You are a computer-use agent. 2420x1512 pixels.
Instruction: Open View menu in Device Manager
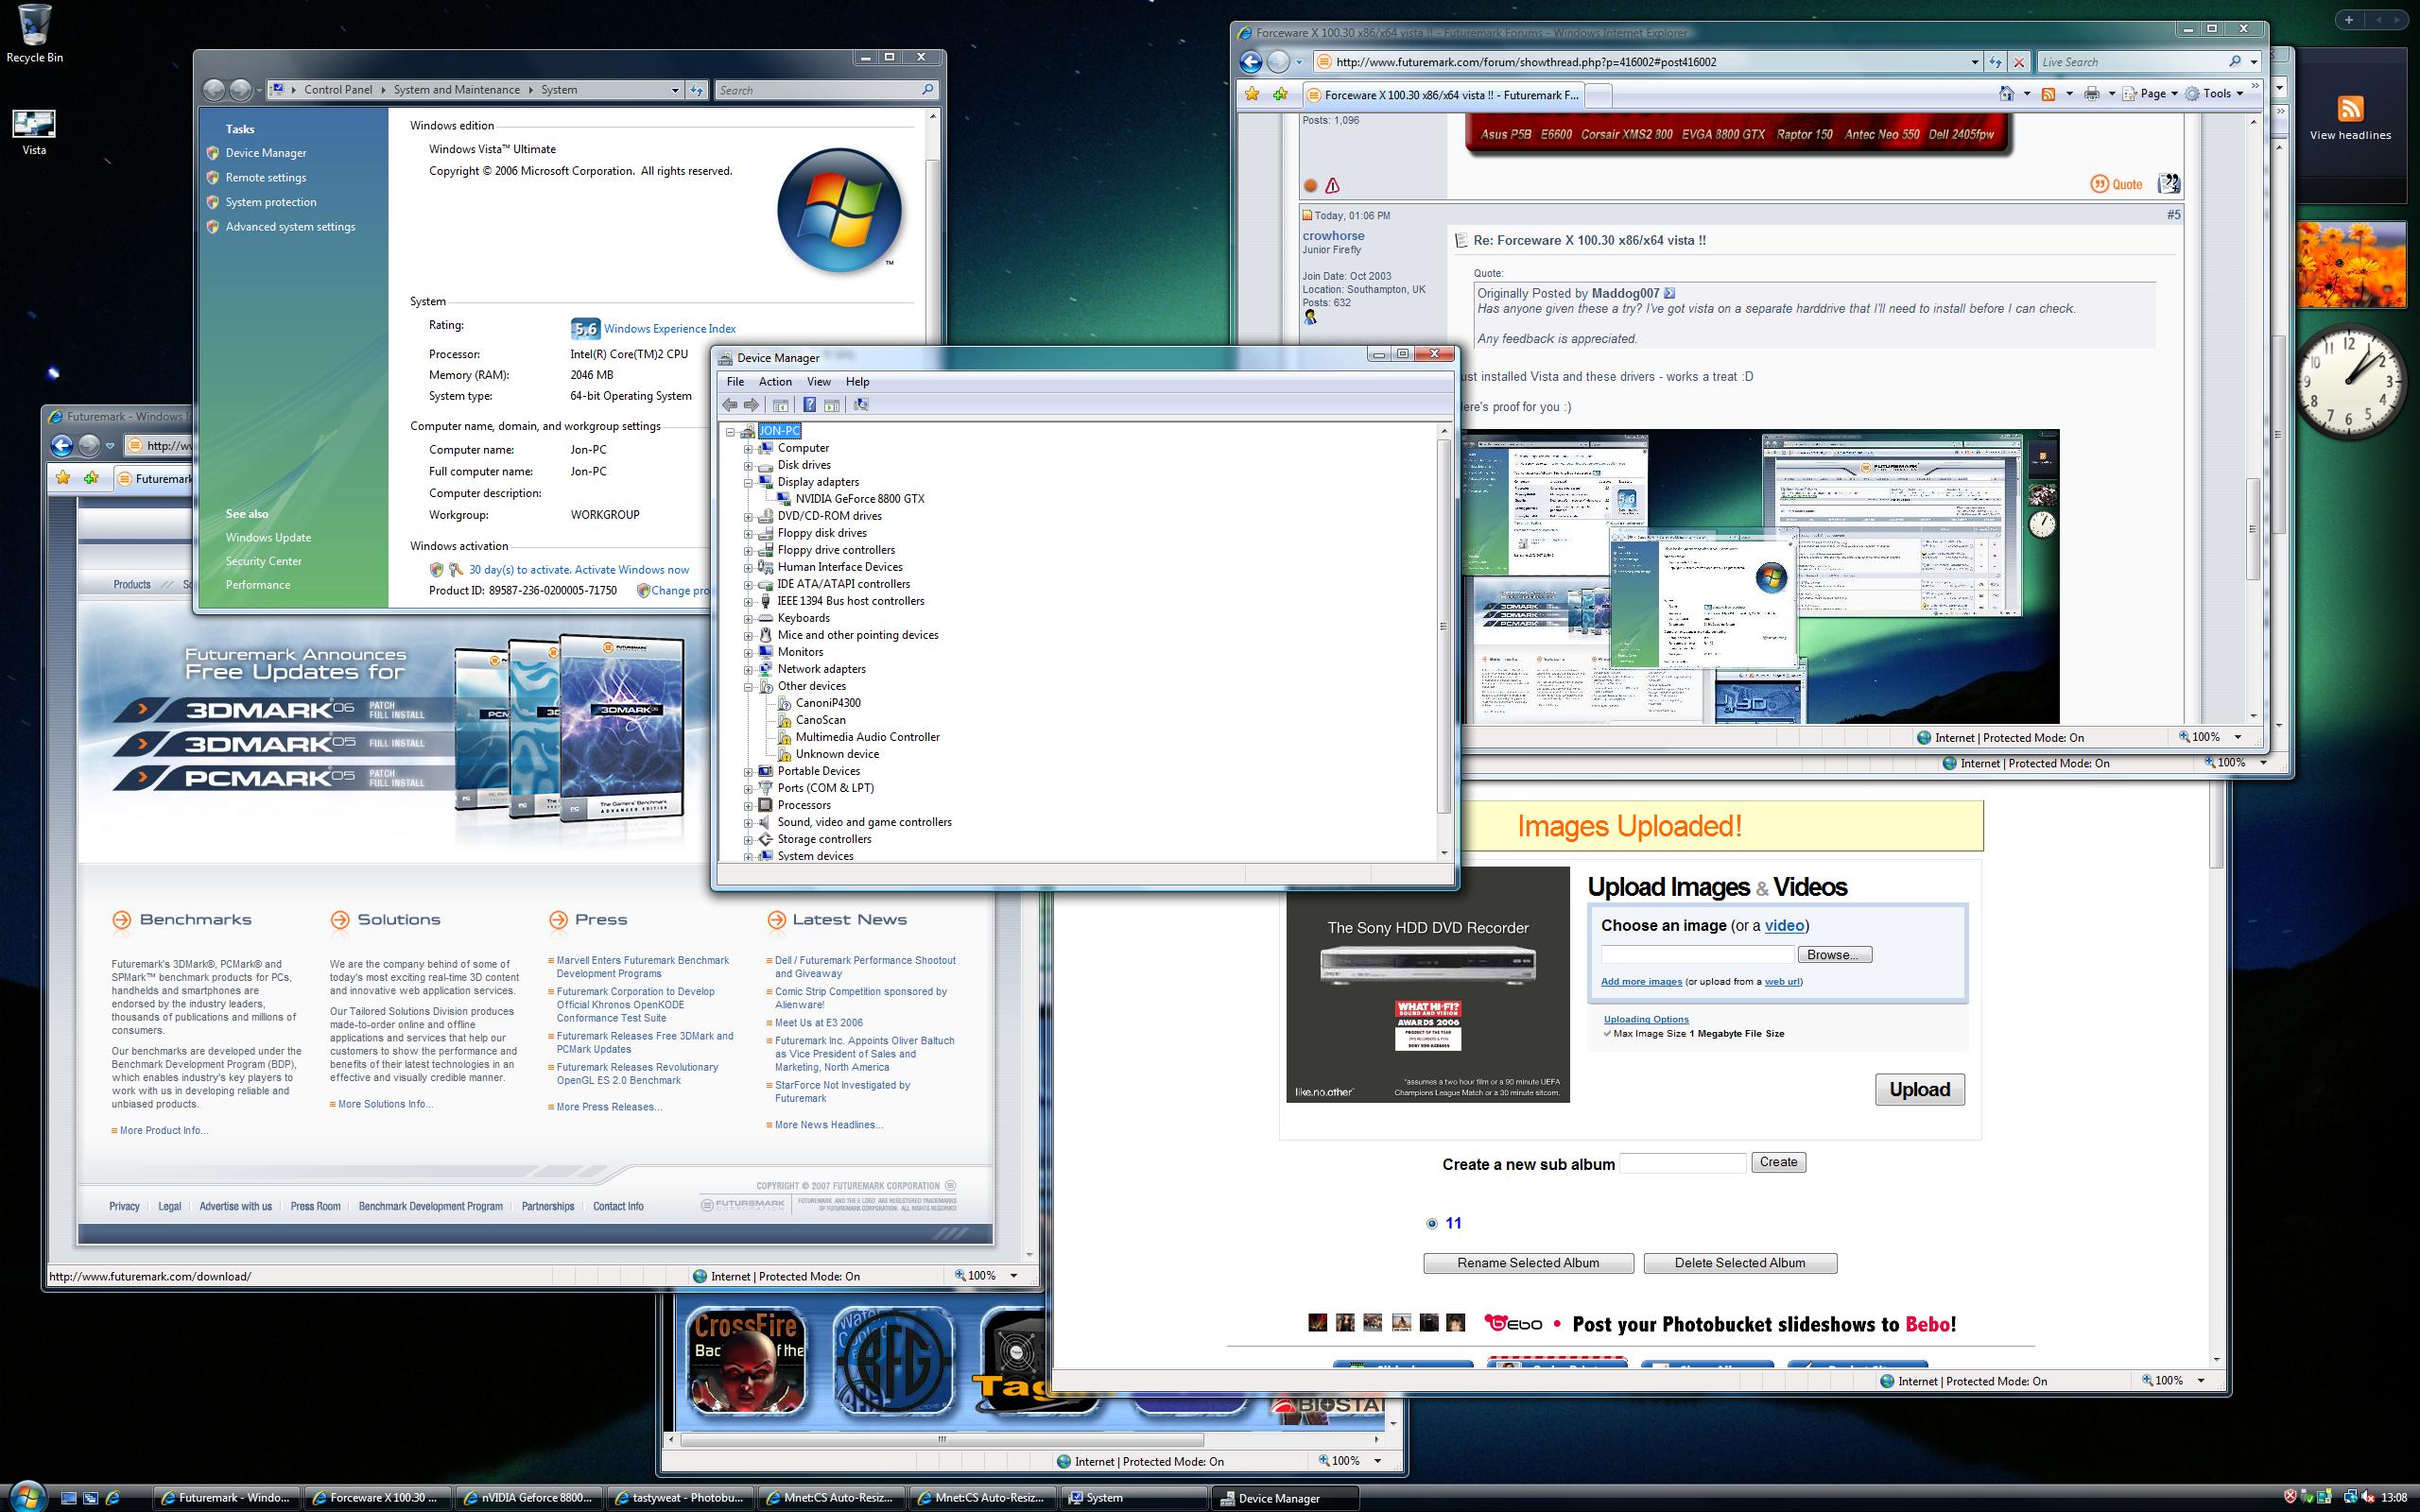(819, 381)
